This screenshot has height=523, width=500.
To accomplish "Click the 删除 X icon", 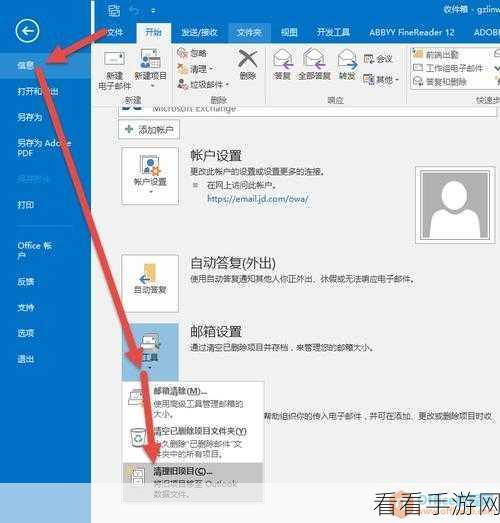I will (x=247, y=59).
